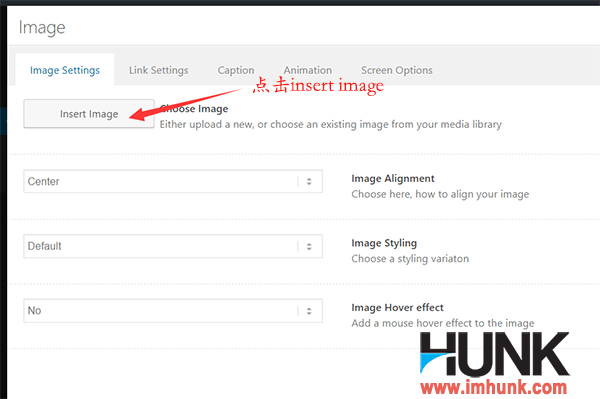Open the Image Hover effect dropdown showing No

173,311
